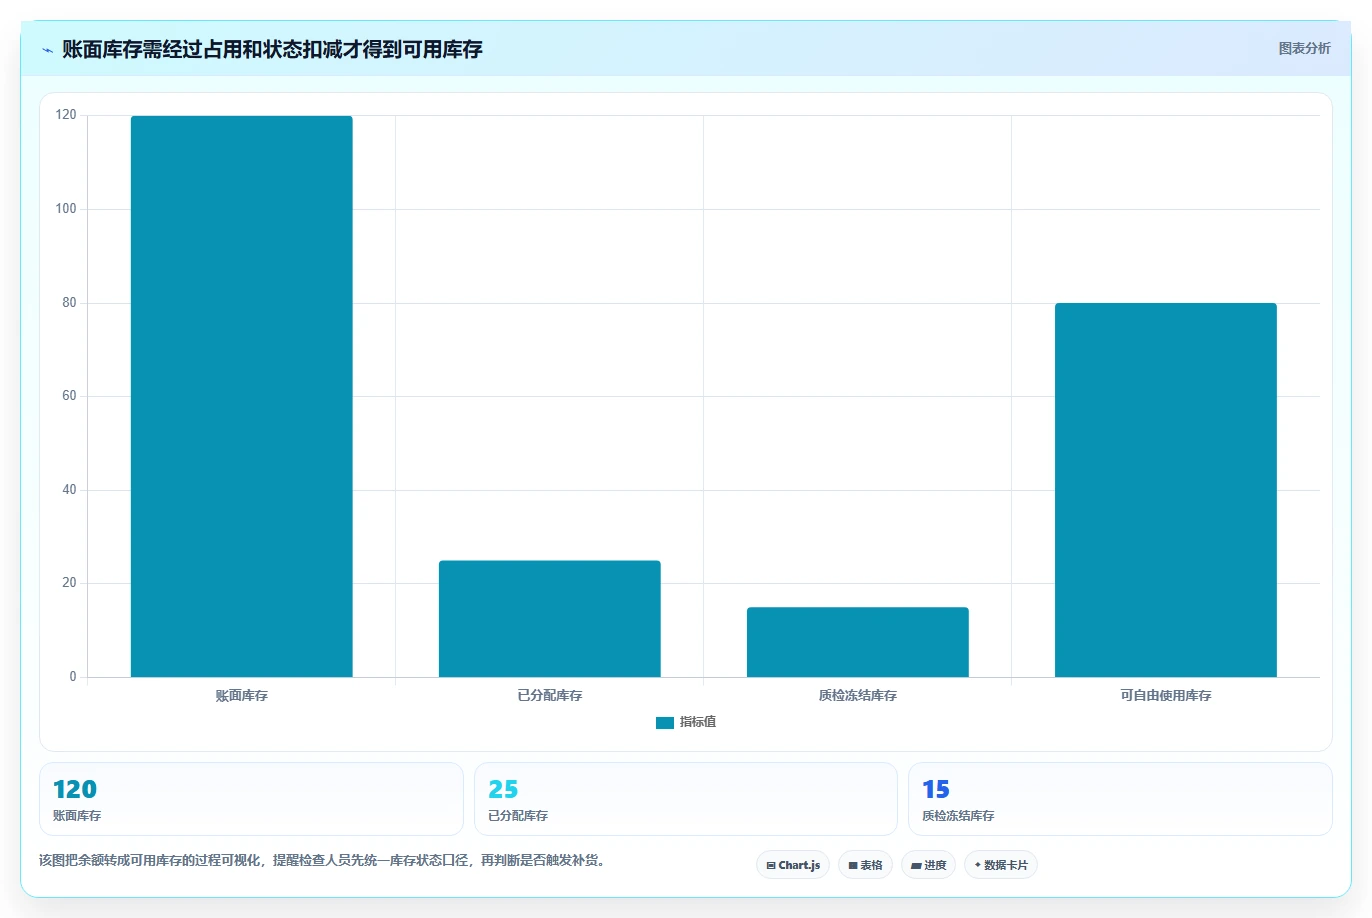Click the 数据卡片 tag chip
Image resolution: width=1372 pixels, height=918 pixels.
point(1001,865)
